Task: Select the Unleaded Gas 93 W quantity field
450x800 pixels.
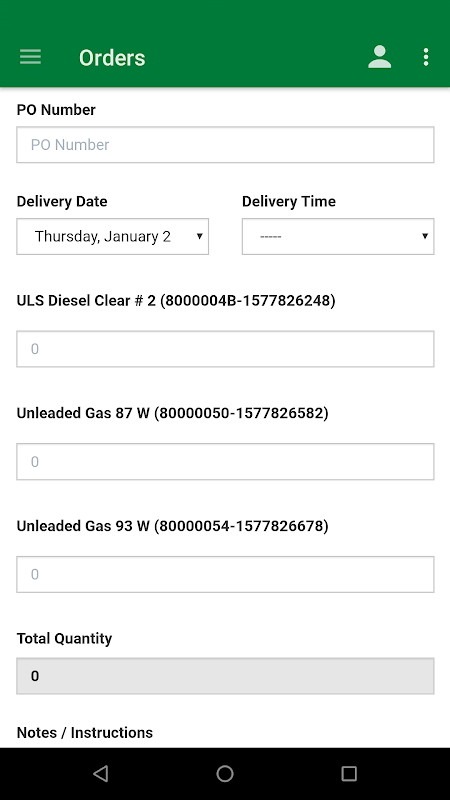Action: tap(225, 574)
